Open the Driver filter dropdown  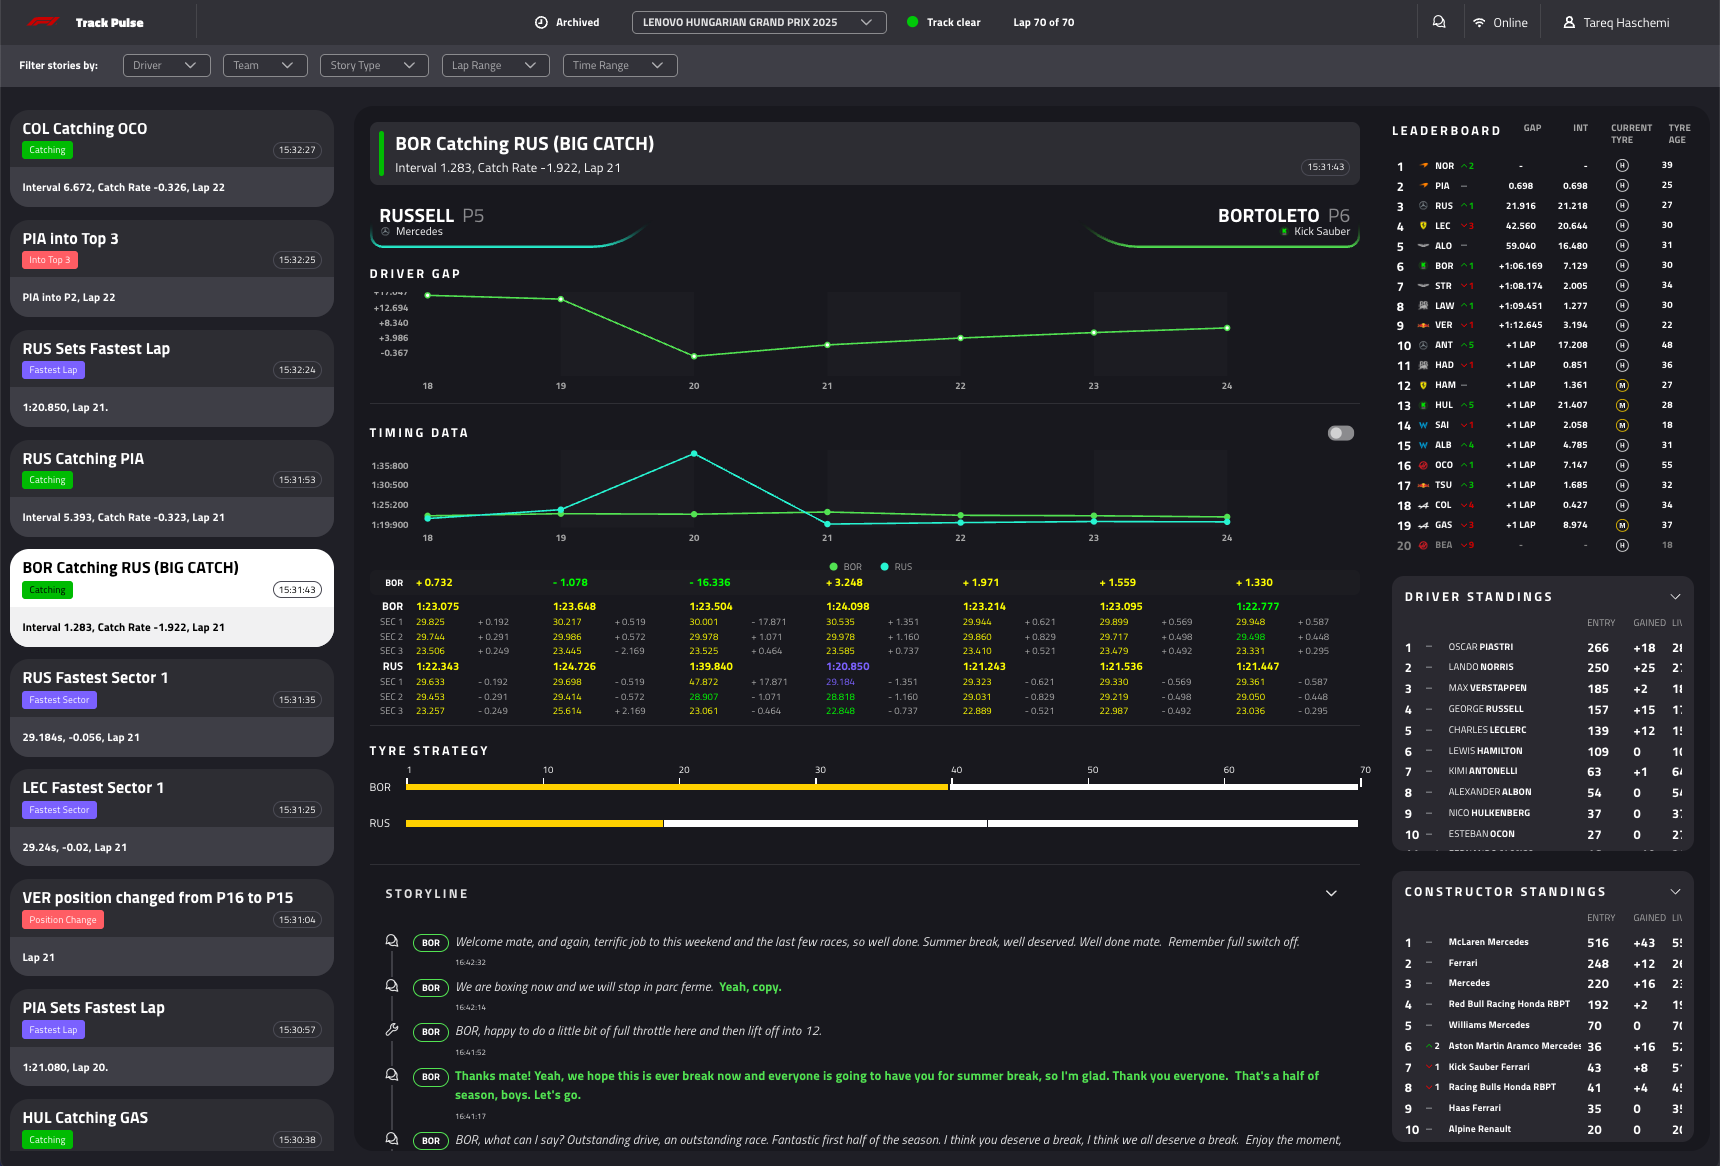tap(166, 65)
